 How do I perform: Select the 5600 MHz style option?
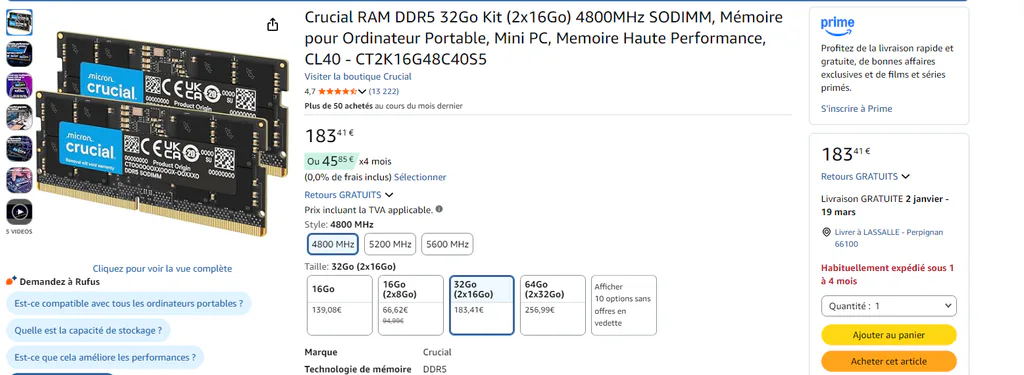447,244
